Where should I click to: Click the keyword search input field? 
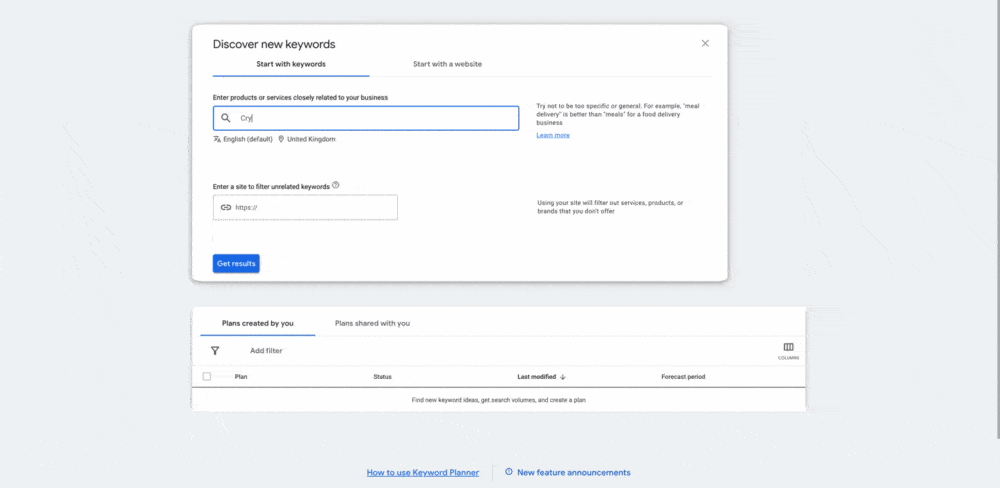[x=366, y=119]
